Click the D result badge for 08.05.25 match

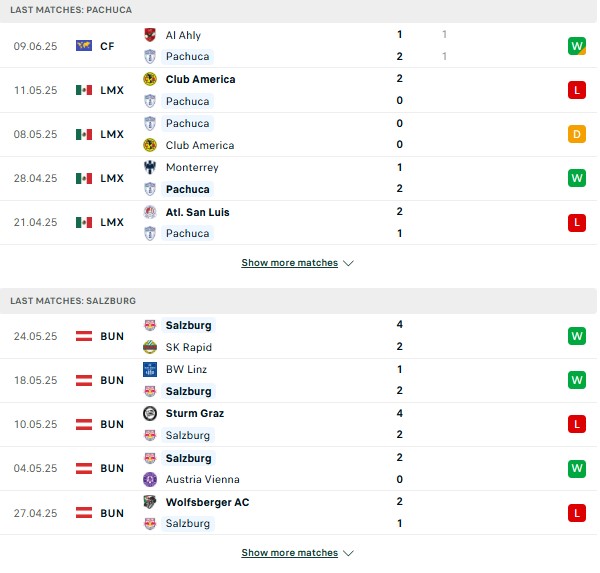tap(577, 134)
